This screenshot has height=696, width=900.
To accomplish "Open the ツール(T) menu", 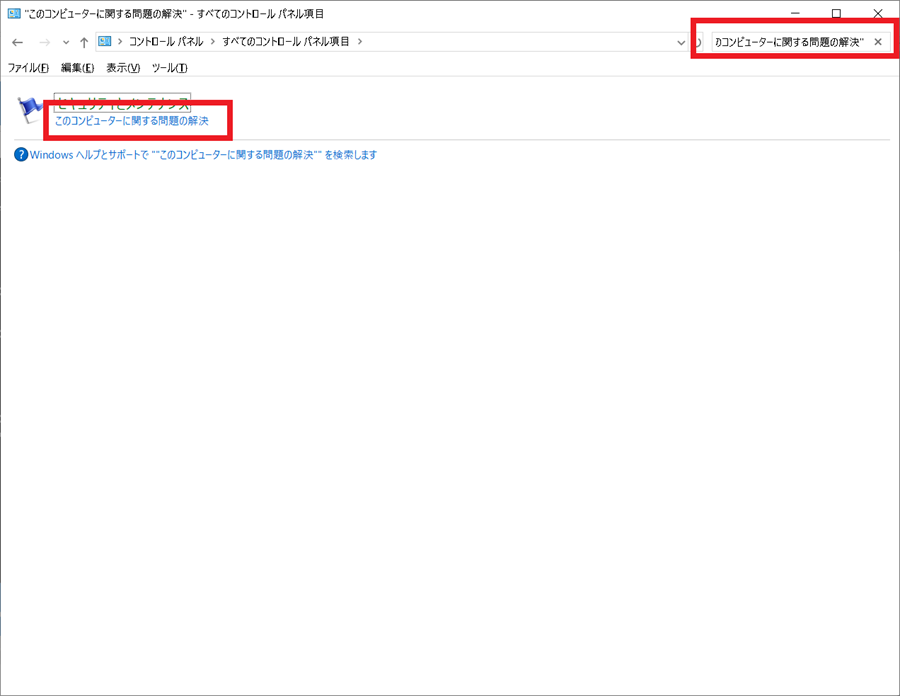I will pos(169,68).
